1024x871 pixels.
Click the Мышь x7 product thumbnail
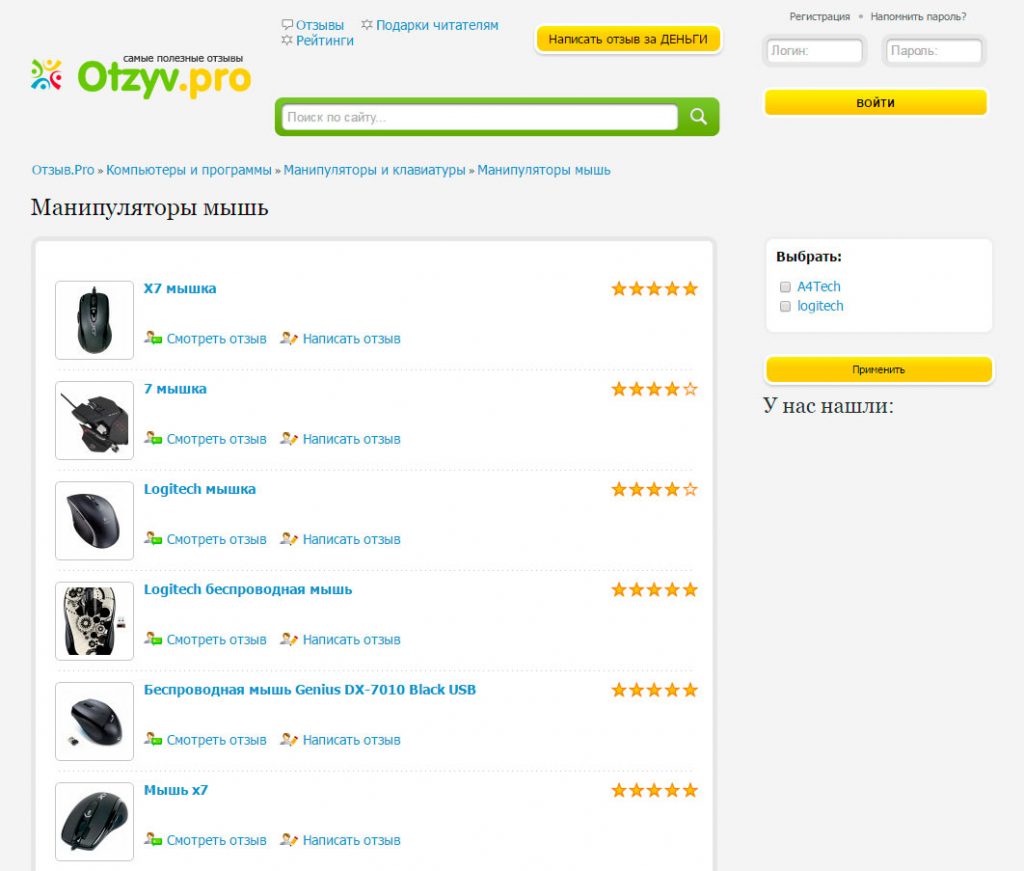94,821
